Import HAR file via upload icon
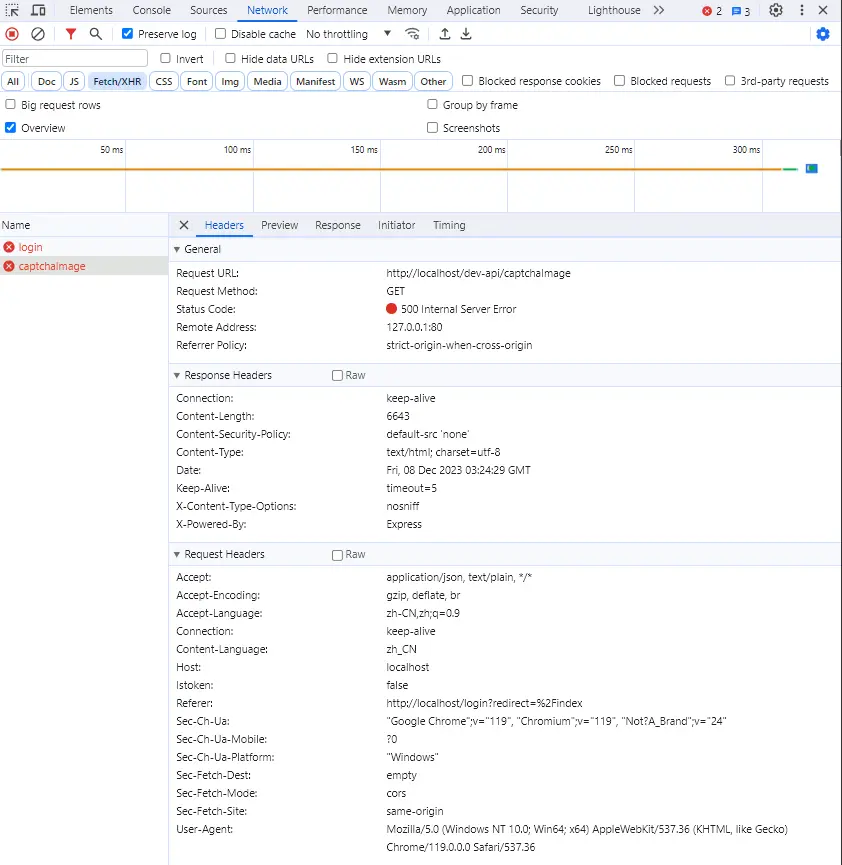The width and height of the screenshot is (842, 865). click(444, 33)
